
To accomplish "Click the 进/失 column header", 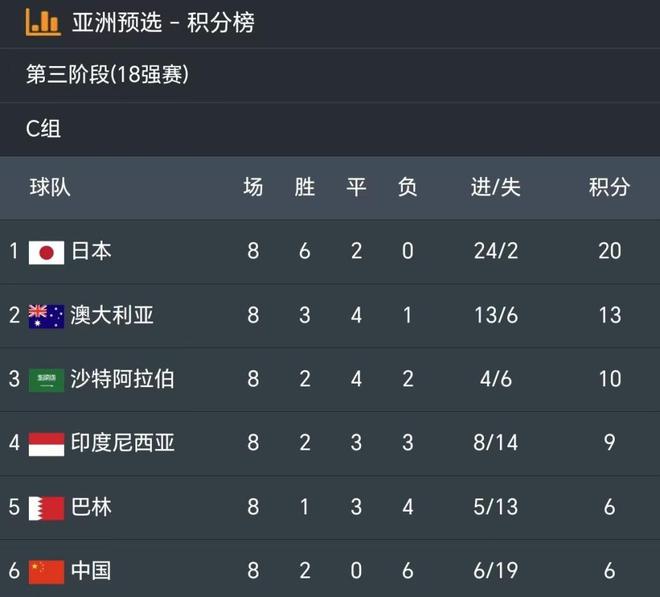I will tap(496, 187).
